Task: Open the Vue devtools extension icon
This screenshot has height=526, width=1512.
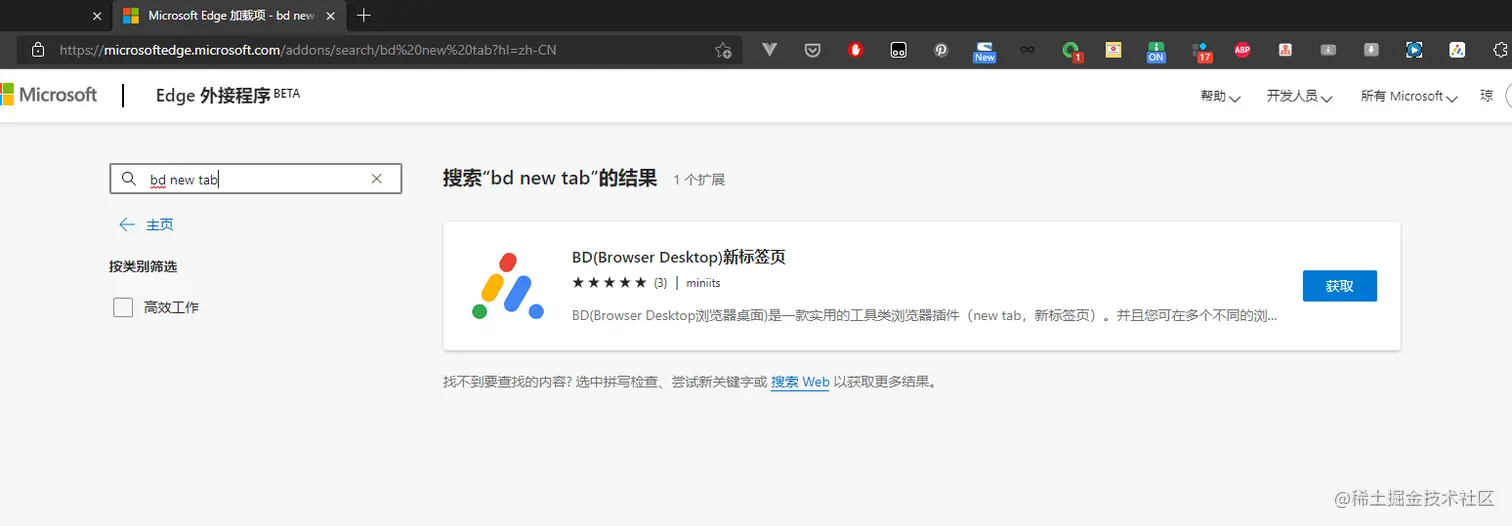Action: tap(769, 49)
